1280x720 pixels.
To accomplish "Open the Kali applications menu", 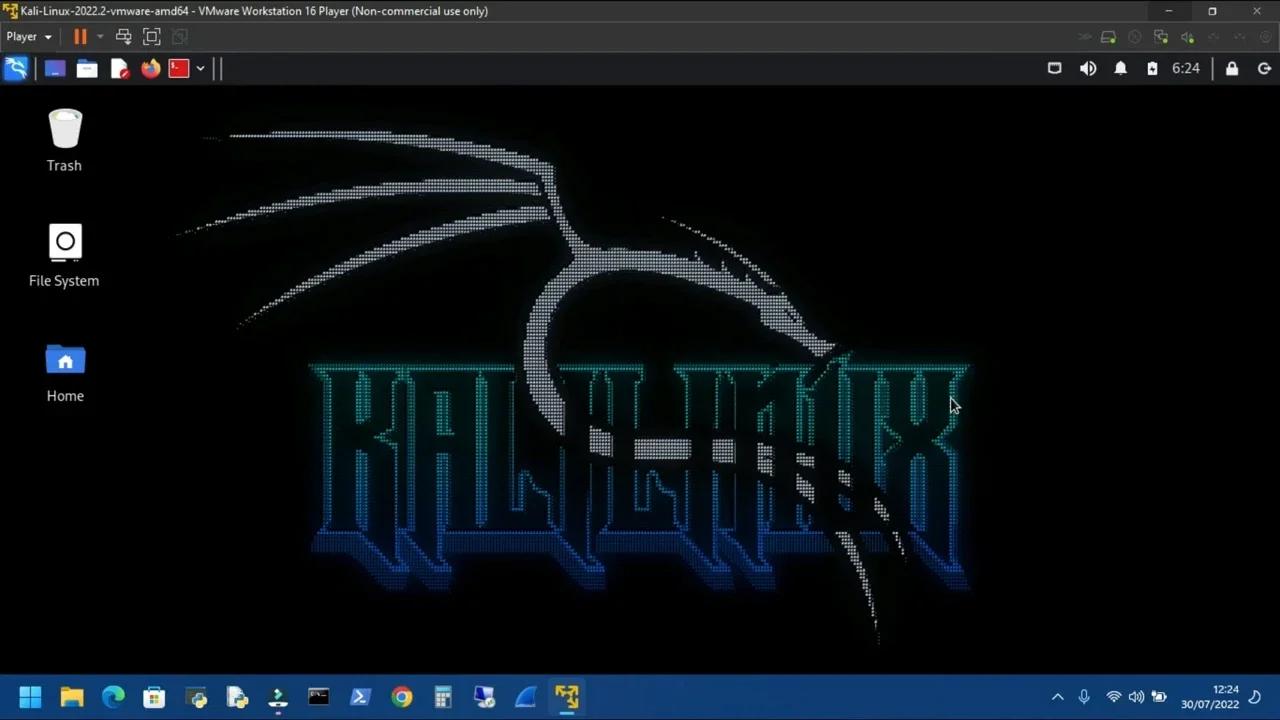I will point(16,68).
